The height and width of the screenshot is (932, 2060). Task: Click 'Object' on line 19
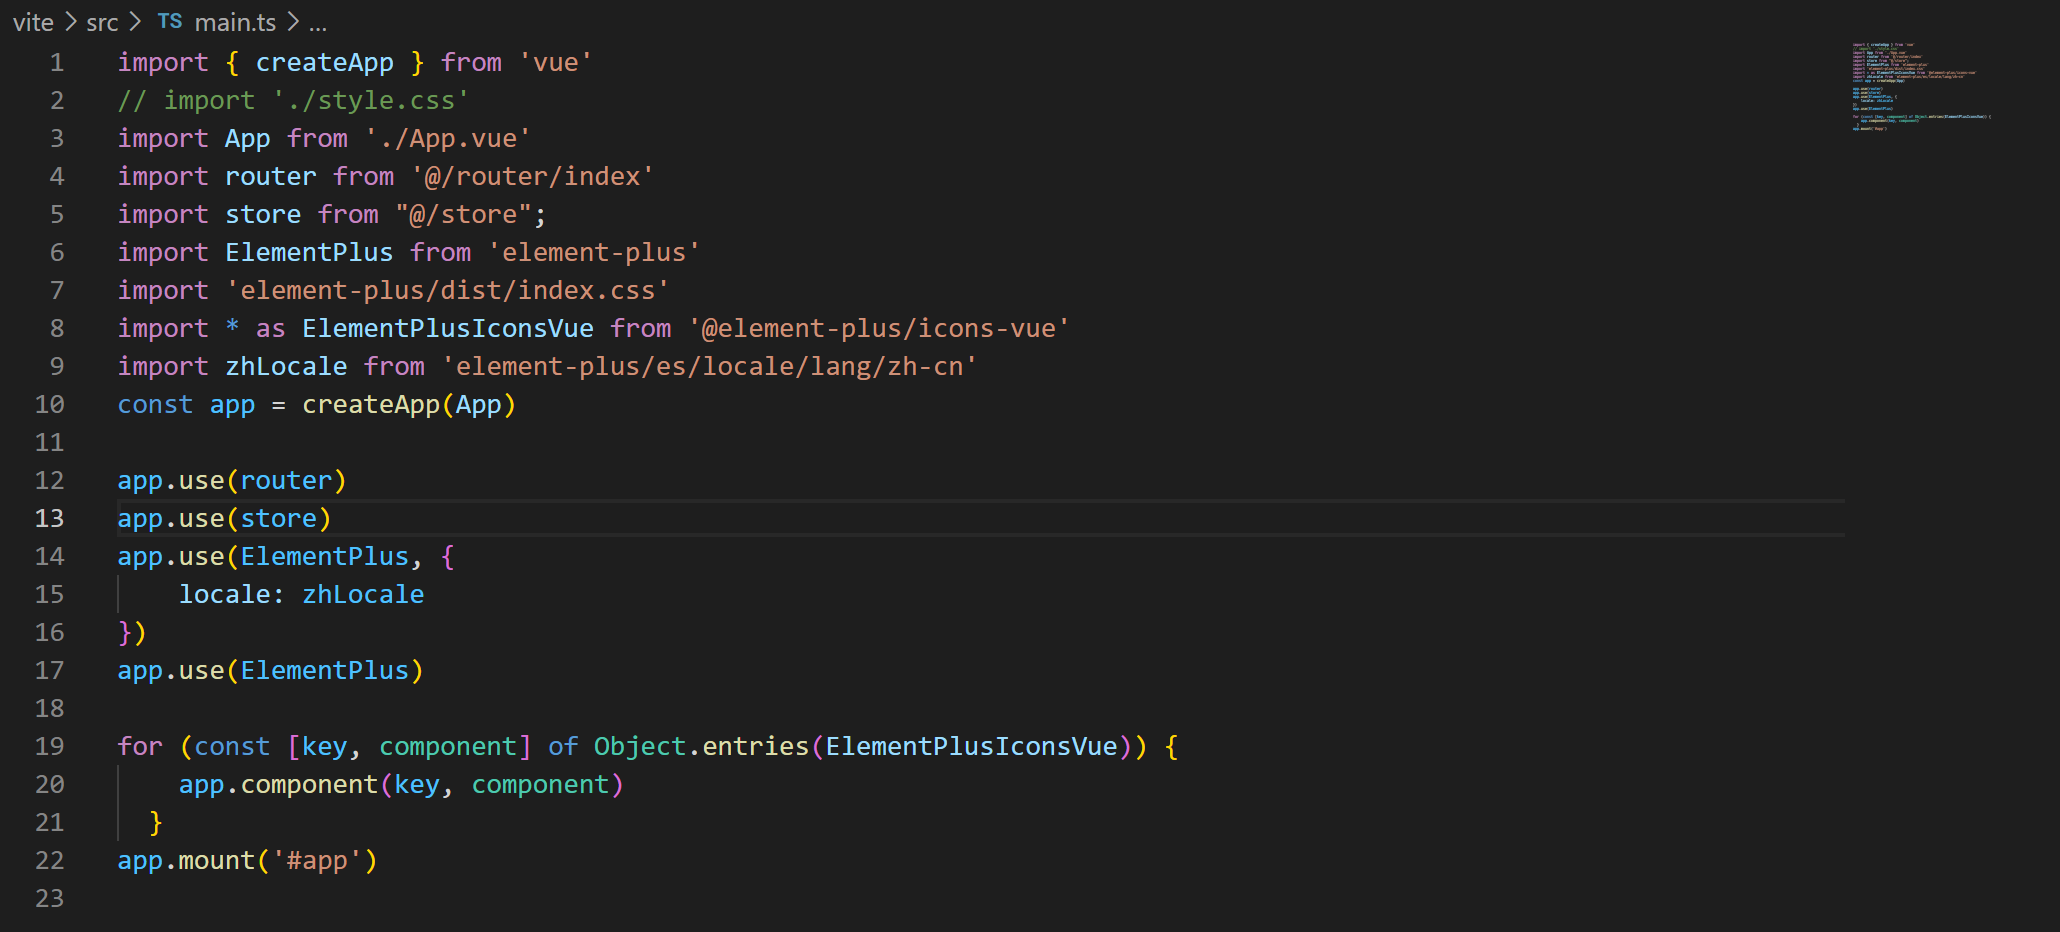click(640, 746)
